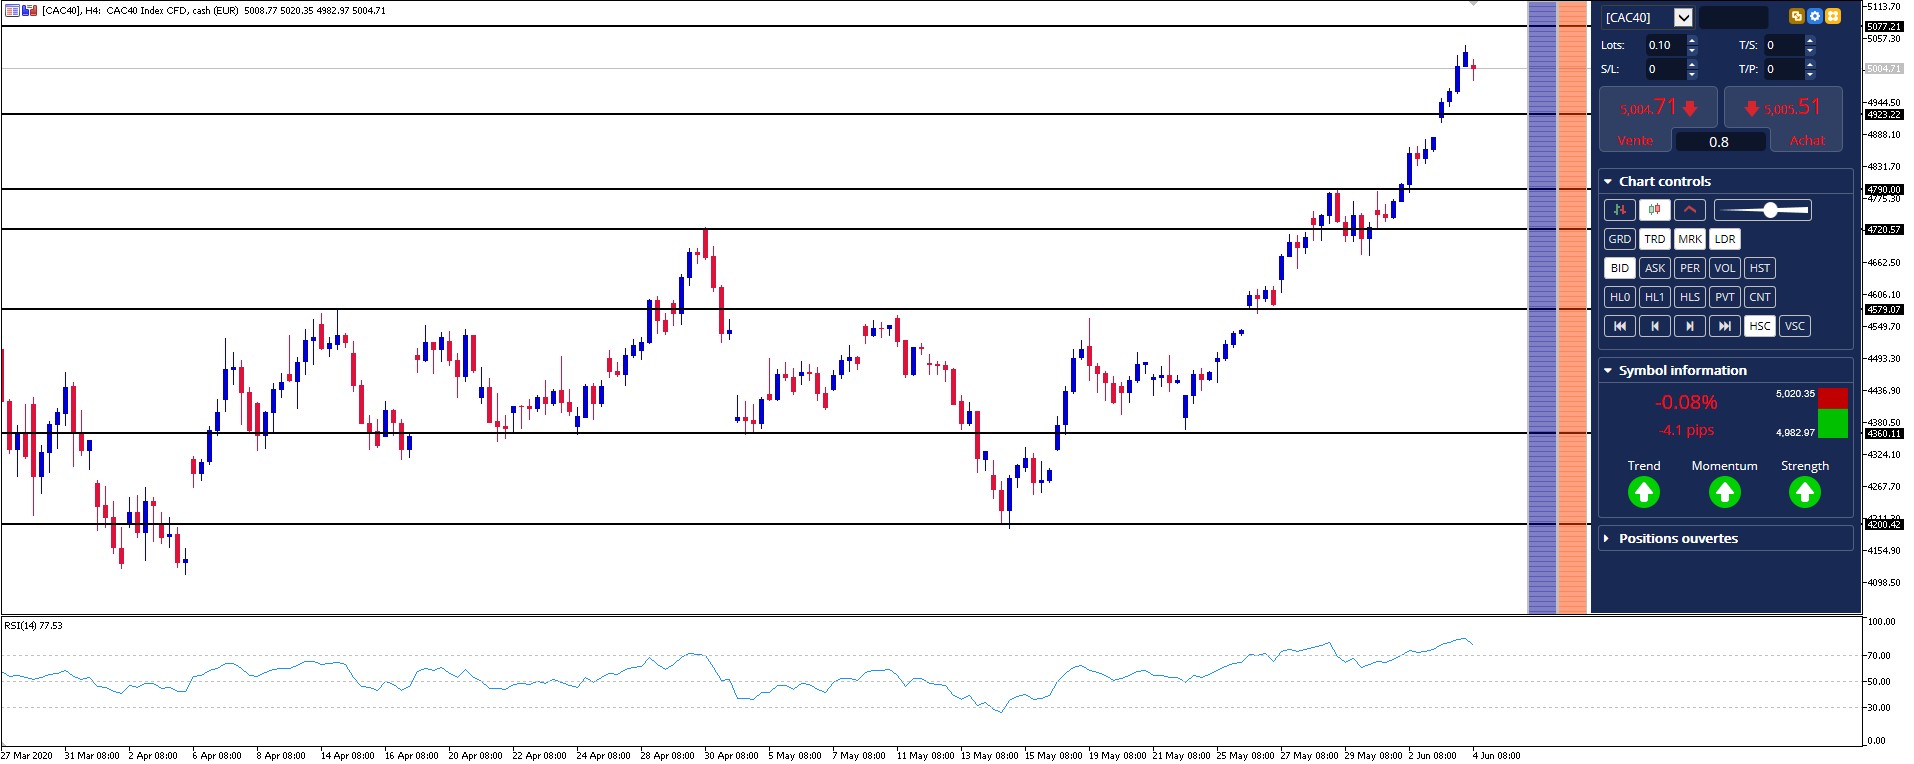Switch chart to bar chart style
1914x764 pixels.
[x=1619, y=210]
